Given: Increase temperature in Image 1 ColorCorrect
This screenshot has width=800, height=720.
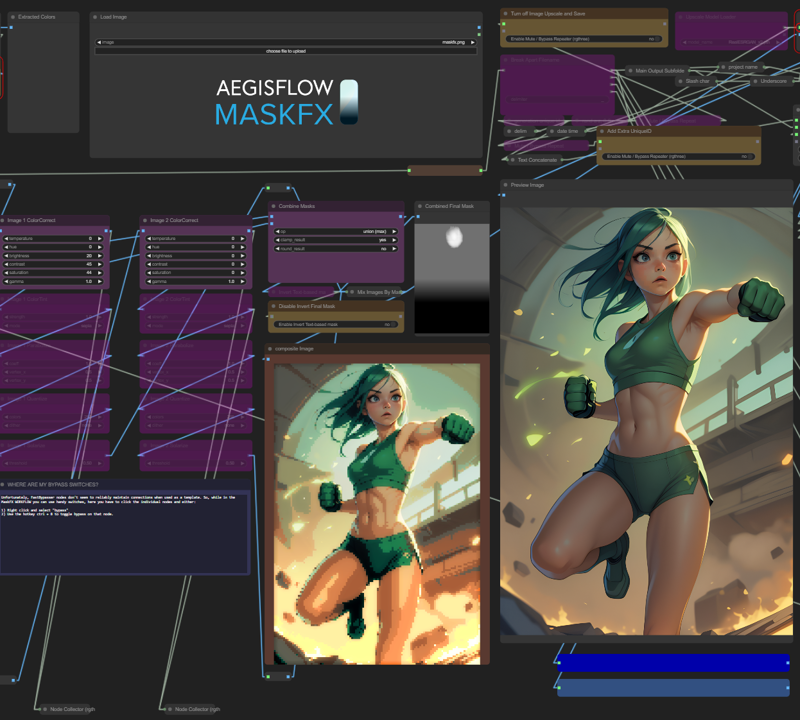Looking at the screenshot, I should [x=99, y=239].
